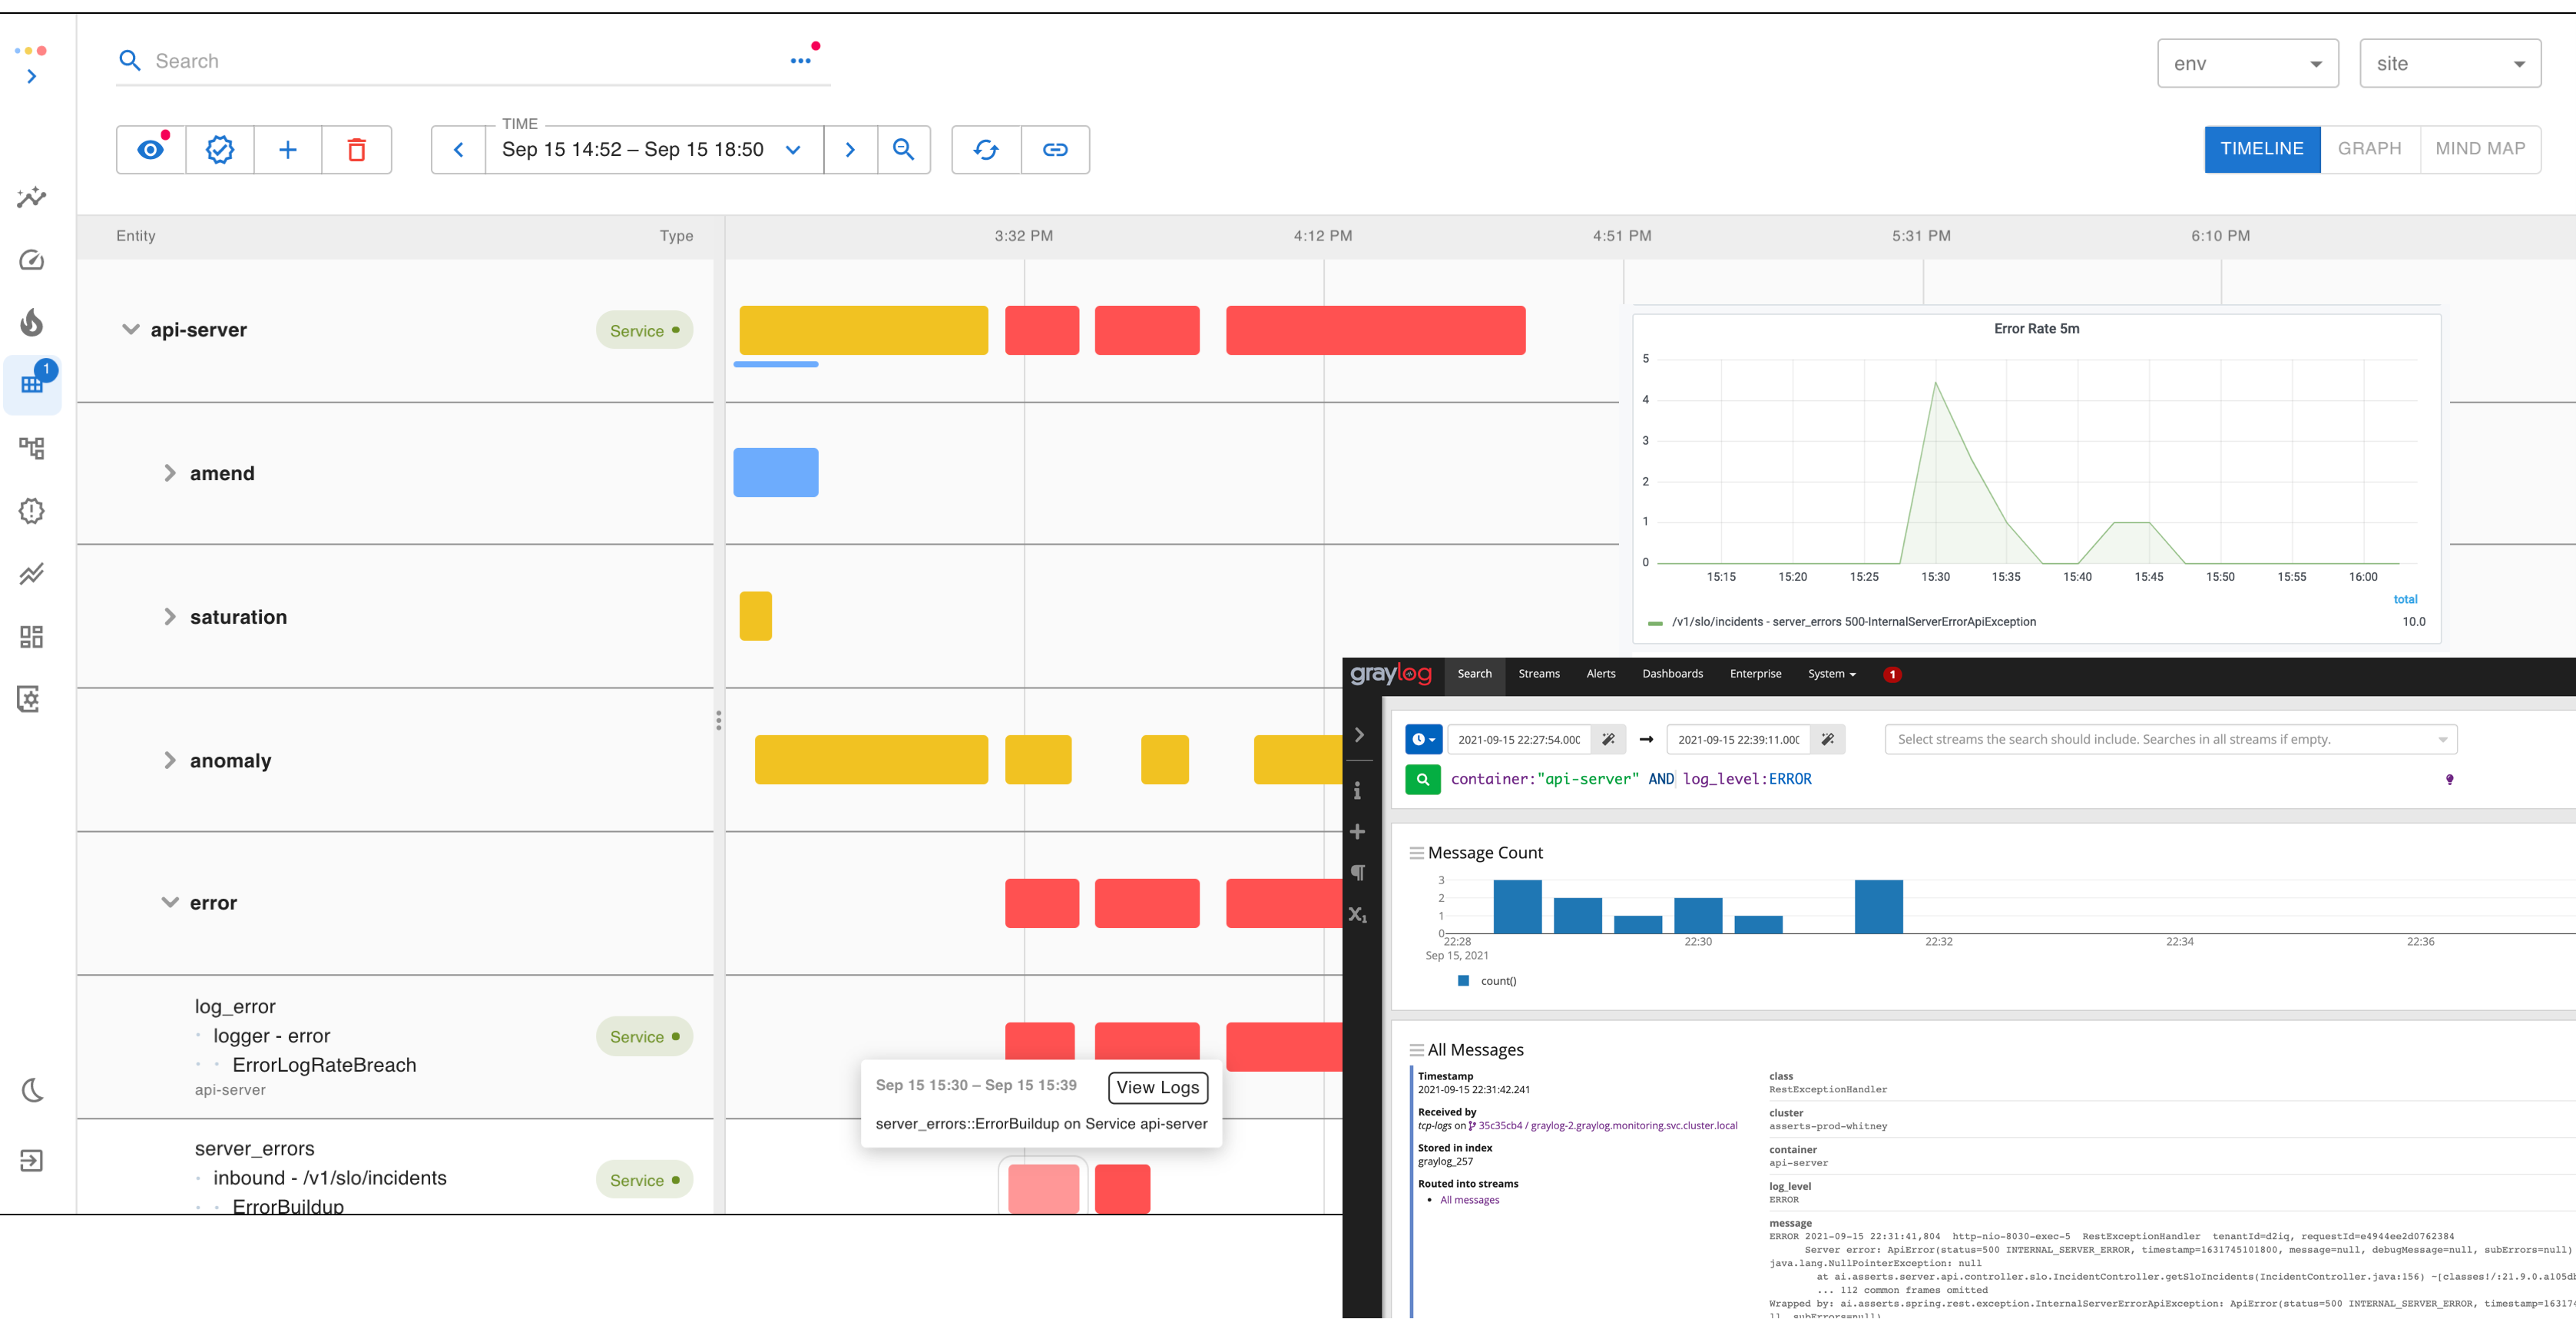Expand the anomaly row

[x=170, y=760]
